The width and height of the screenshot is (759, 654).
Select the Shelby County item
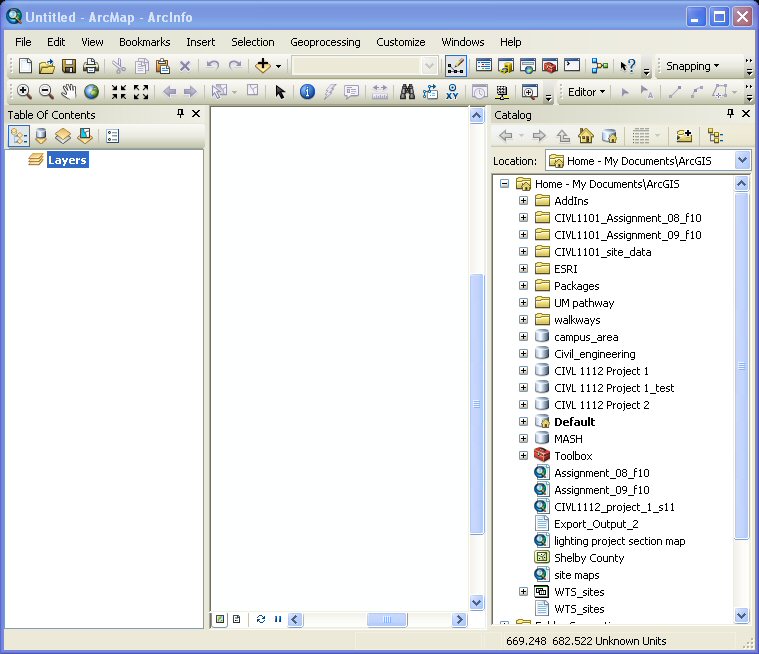click(589, 558)
